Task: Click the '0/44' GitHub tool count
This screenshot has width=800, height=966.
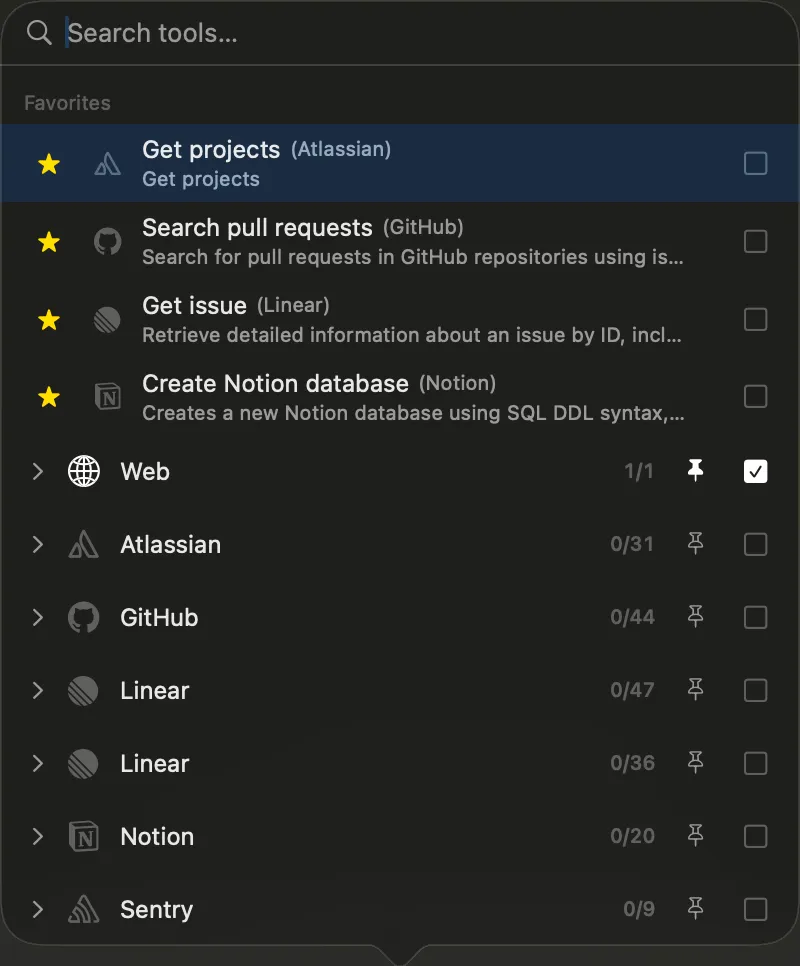Action: (632, 617)
